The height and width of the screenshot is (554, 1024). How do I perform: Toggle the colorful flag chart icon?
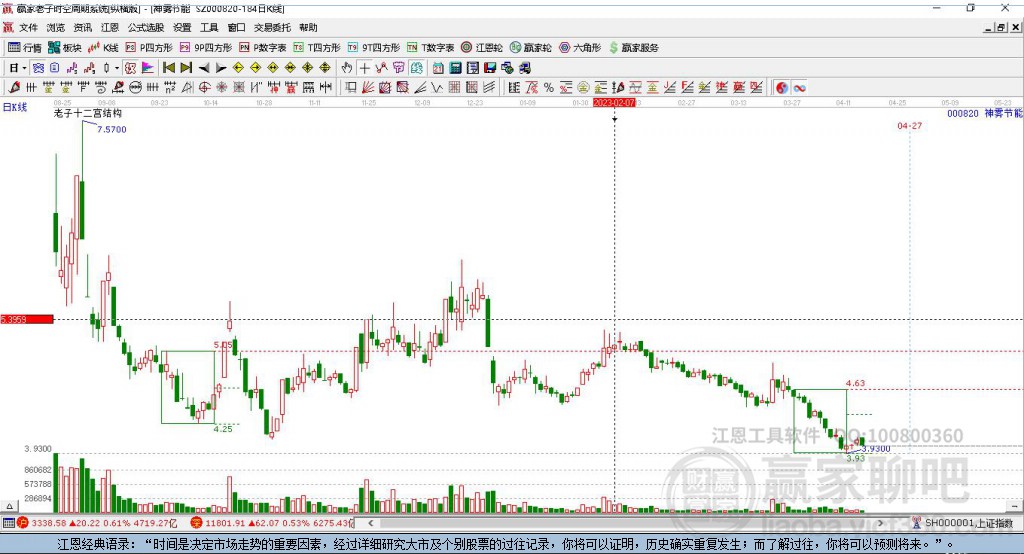click(x=148, y=68)
